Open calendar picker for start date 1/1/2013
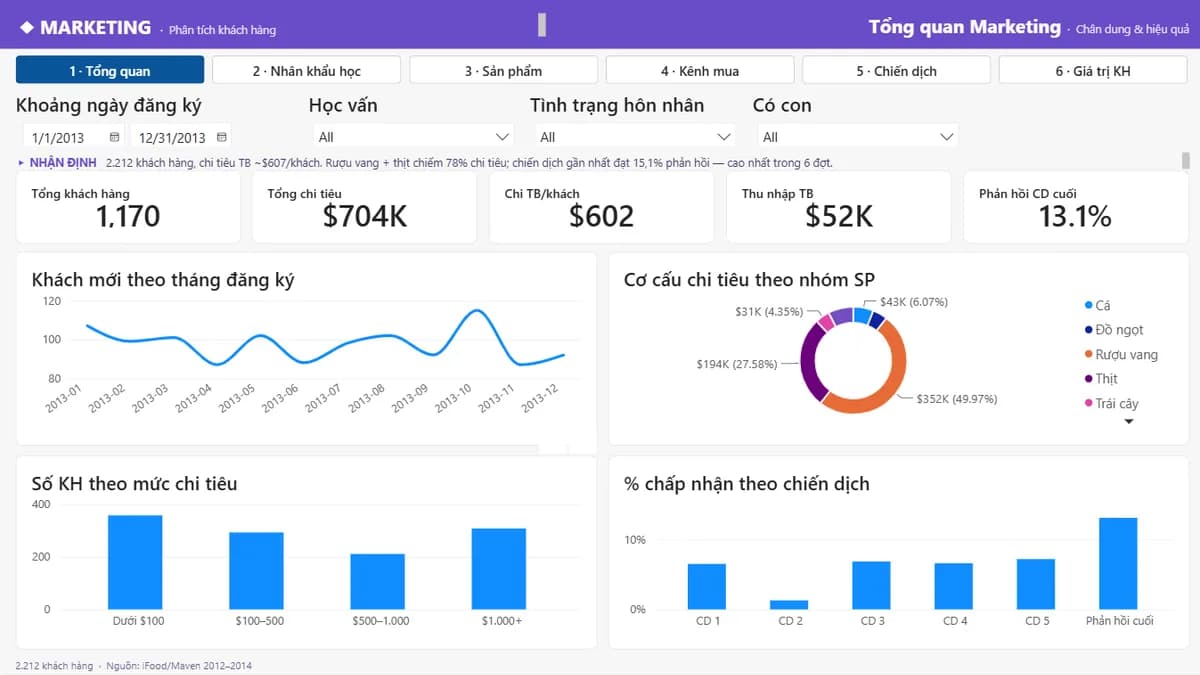This screenshot has height=675, width=1200. (x=114, y=137)
